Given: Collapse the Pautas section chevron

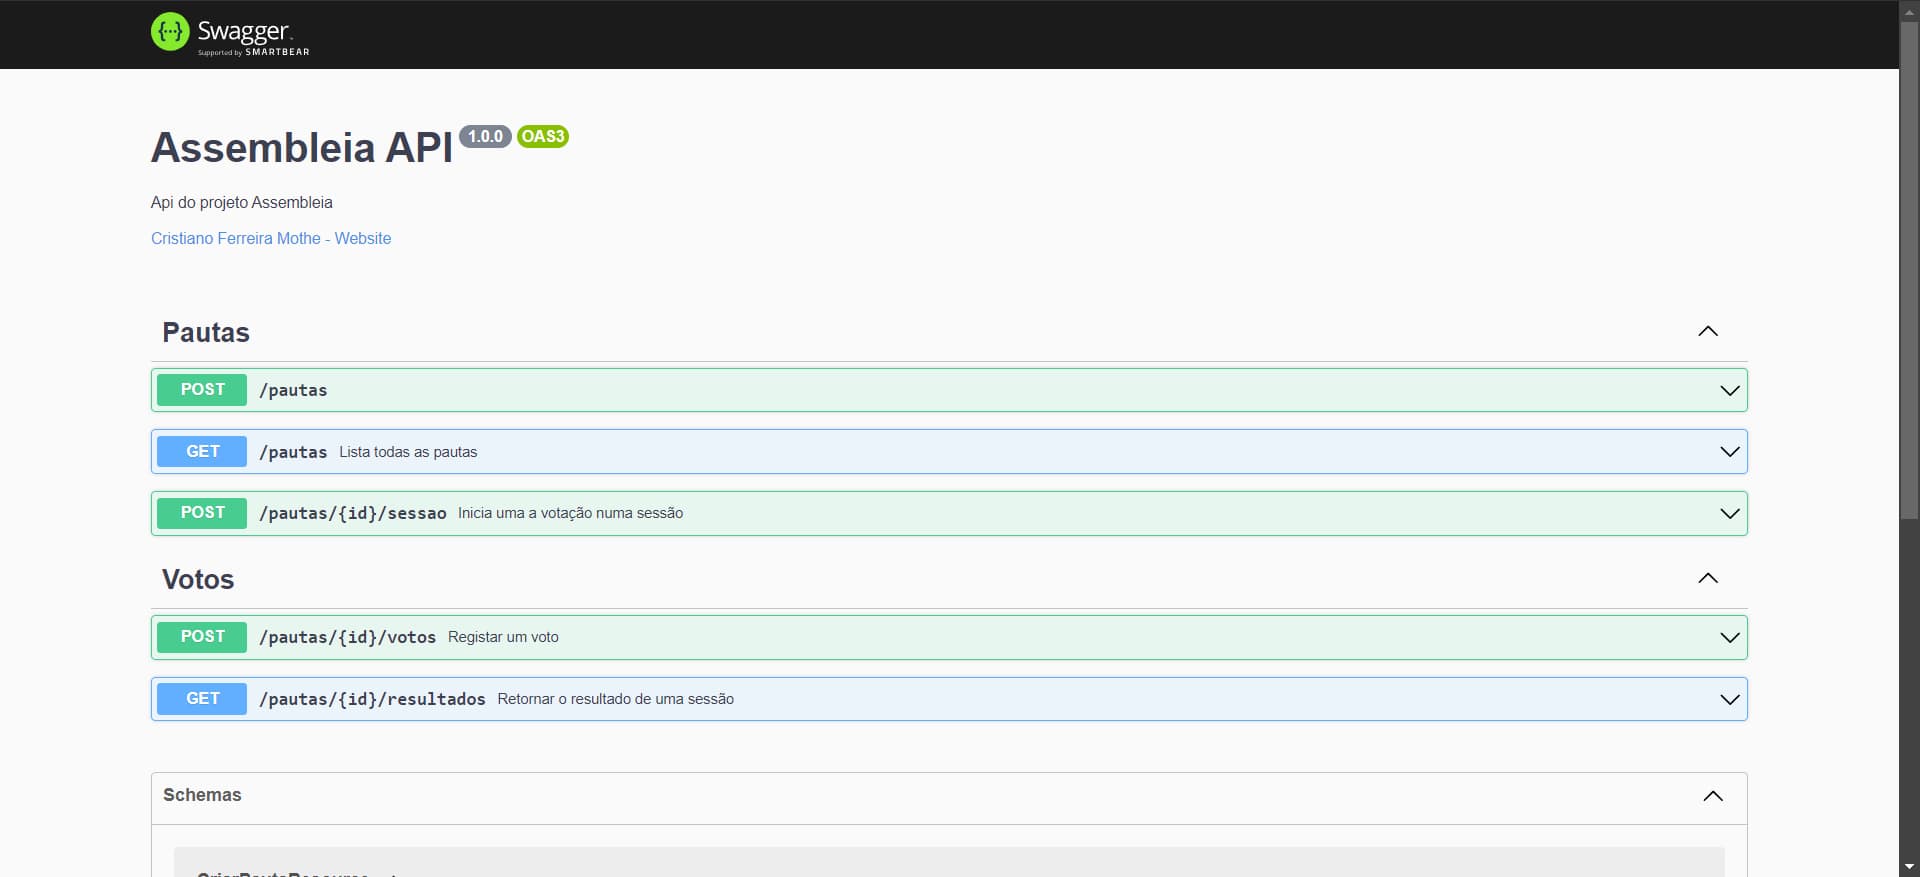Looking at the screenshot, I should click(1708, 331).
